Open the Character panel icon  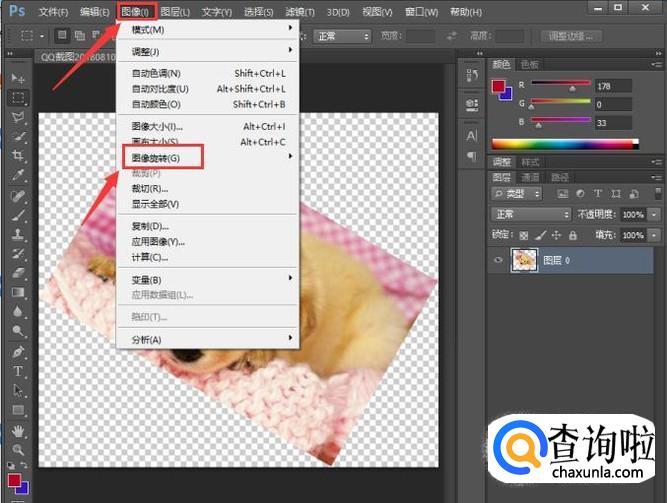472,136
